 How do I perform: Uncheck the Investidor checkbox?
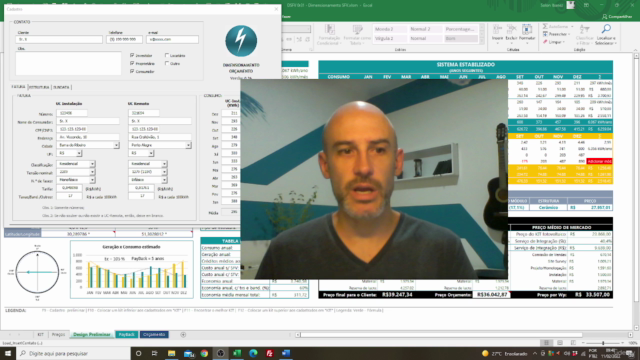(x=132, y=55)
